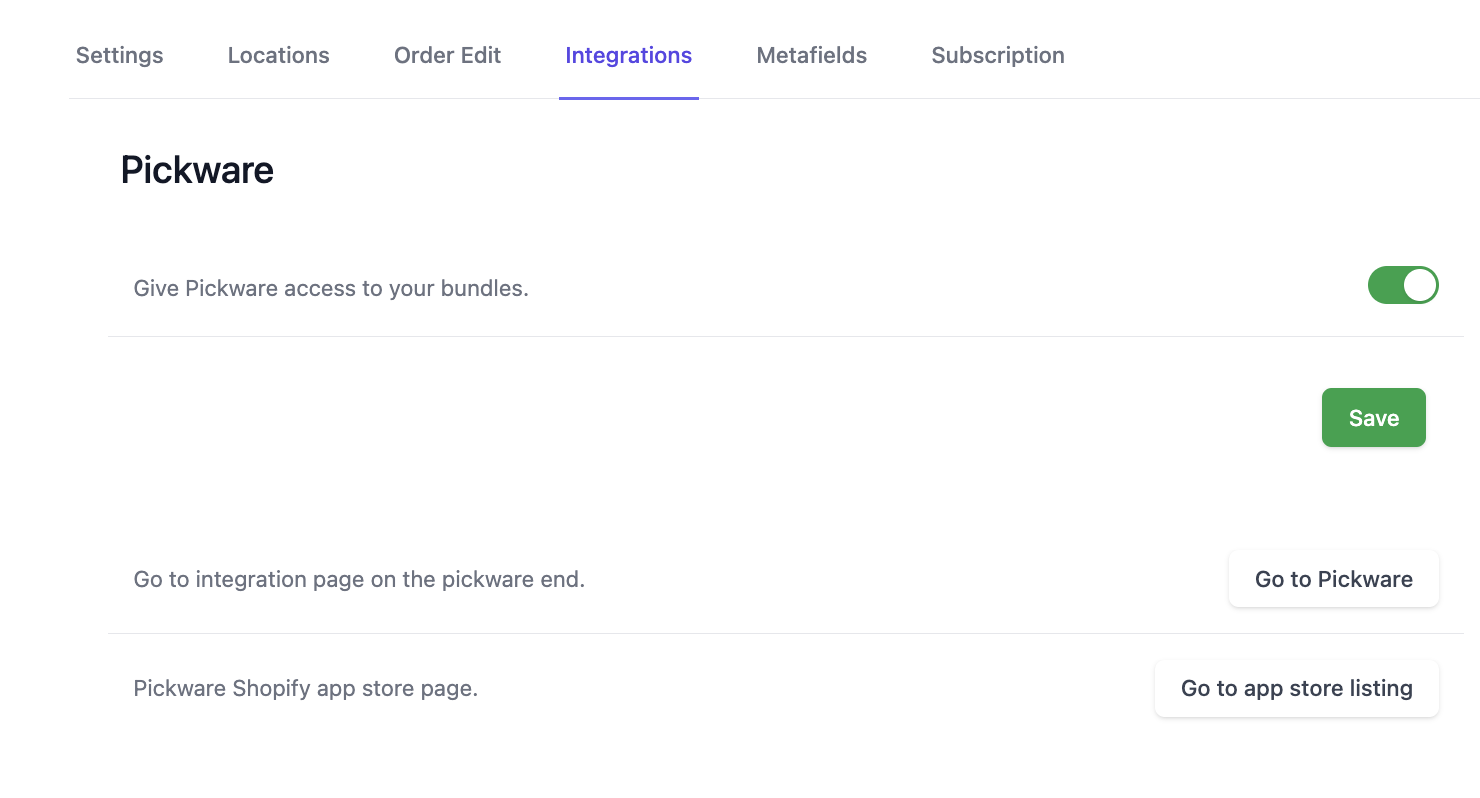Select the Order Edit tab
This screenshot has height=798, width=1480.
[x=447, y=55]
